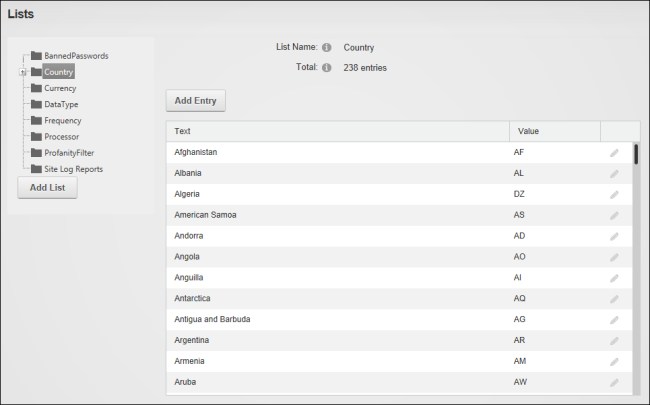
Task: Click the info icon beside List Name
Action: (x=327, y=47)
